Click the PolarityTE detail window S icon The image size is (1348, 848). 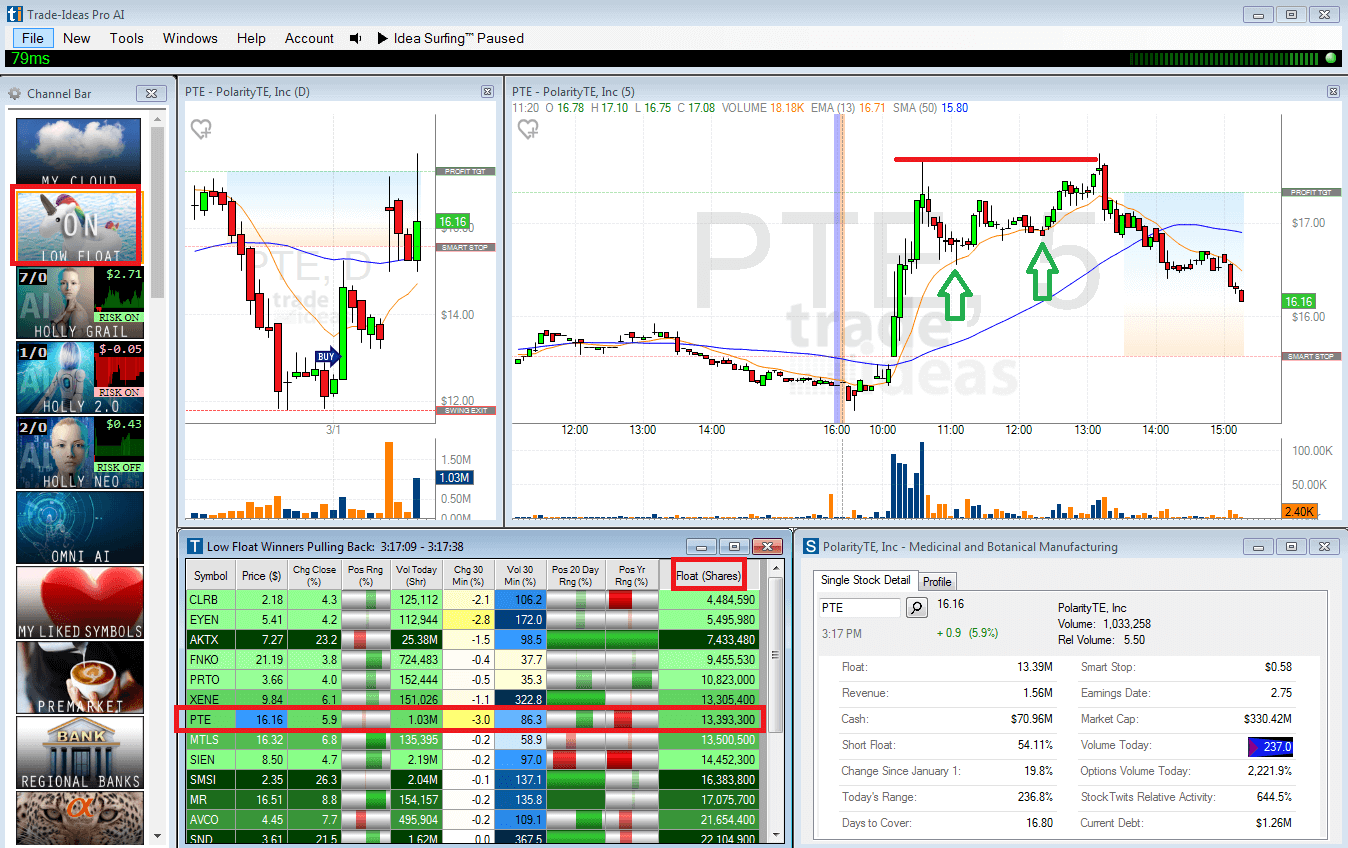(811, 547)
